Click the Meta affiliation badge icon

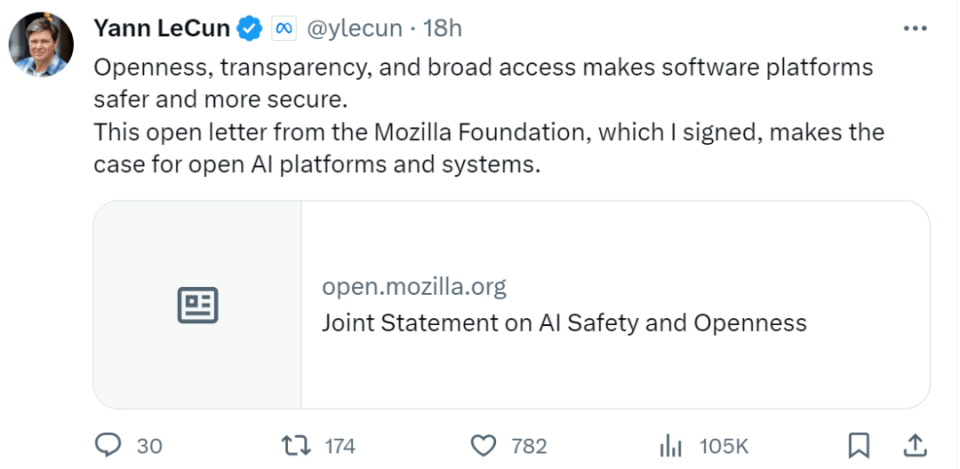pos(282,29)
